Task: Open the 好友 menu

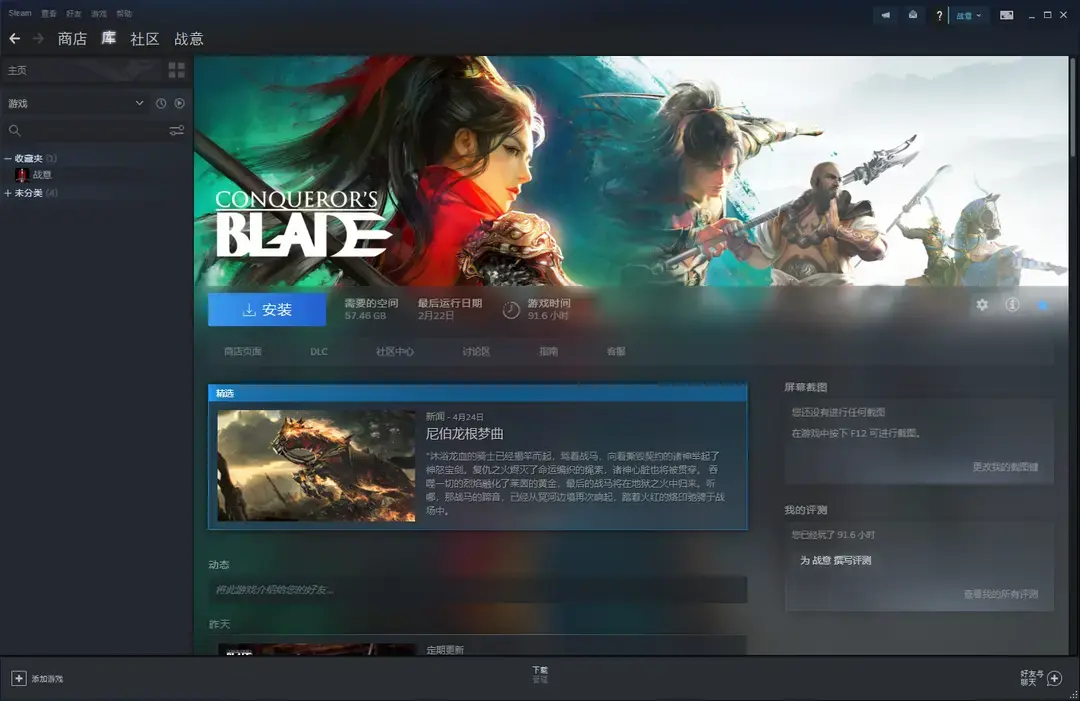Action: [x=74, y=14]
